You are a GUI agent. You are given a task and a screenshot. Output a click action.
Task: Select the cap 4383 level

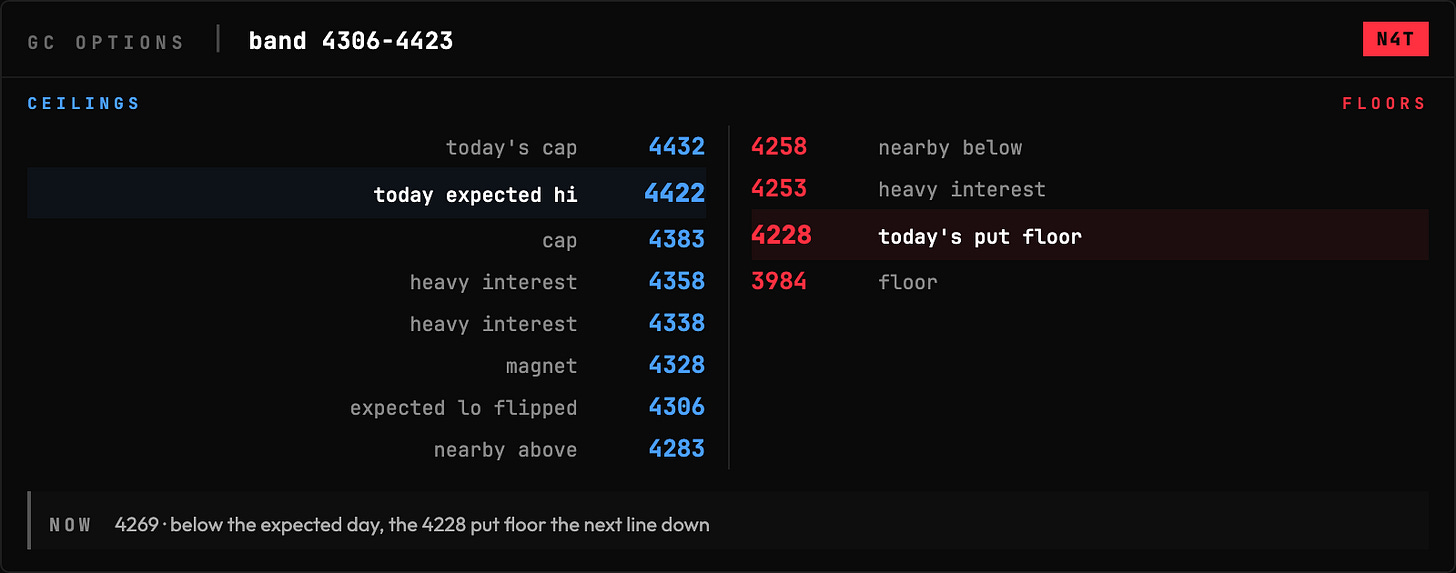coord(367,240)
